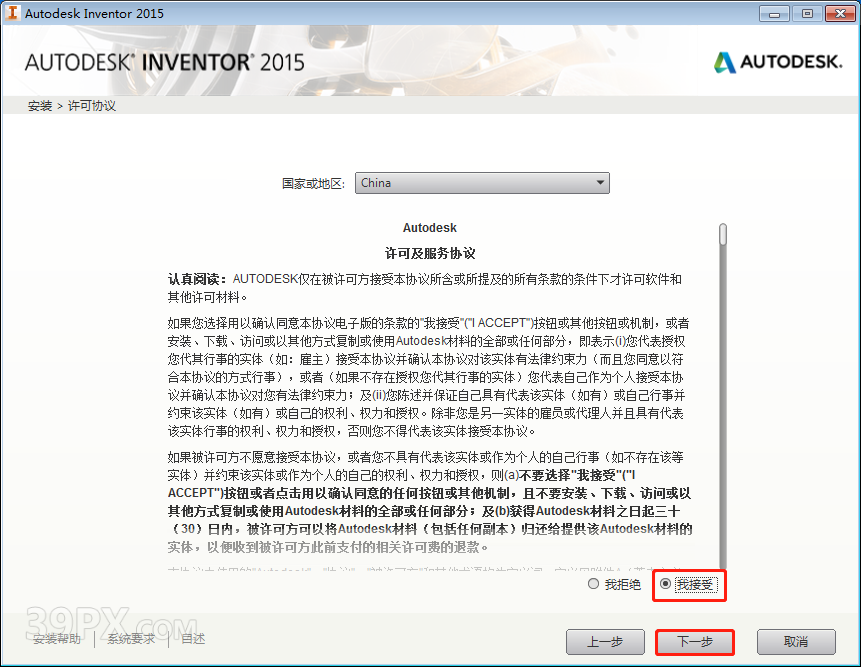Open the 安装帮助 link

tap(56, 638)
